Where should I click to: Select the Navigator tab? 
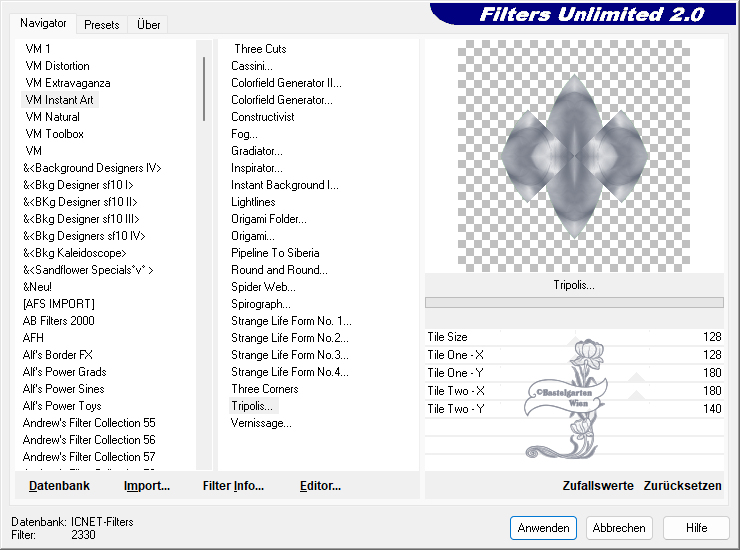tap(44, 23)
